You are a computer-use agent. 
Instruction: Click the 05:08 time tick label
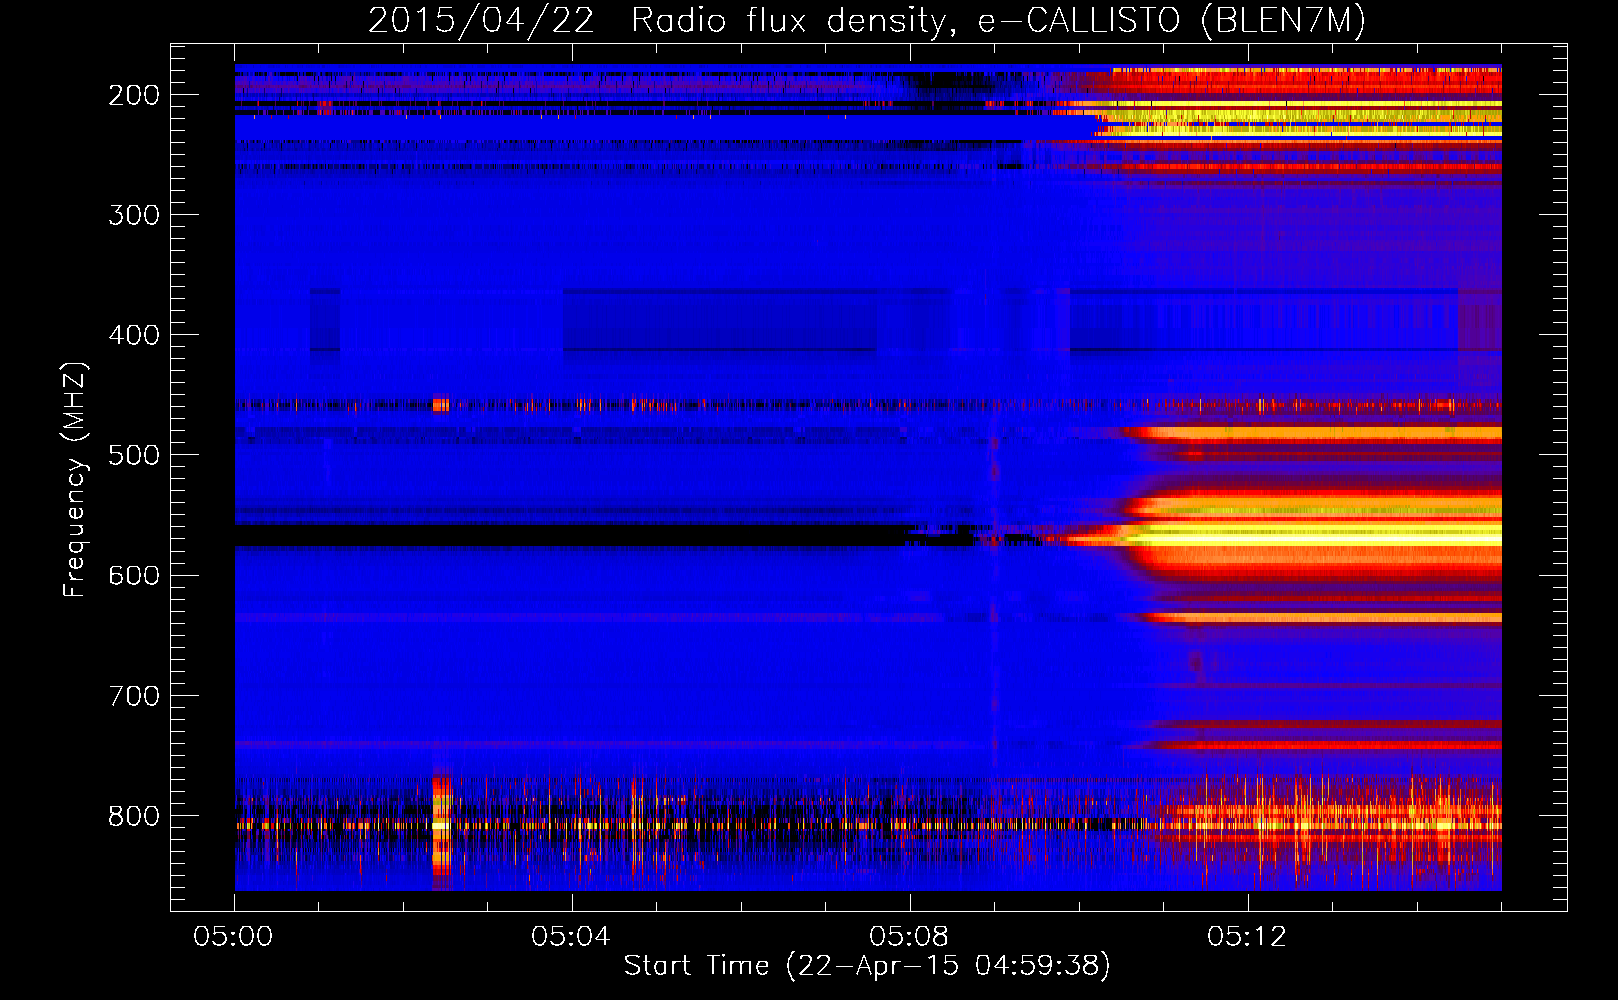click(x=909, y=937)
